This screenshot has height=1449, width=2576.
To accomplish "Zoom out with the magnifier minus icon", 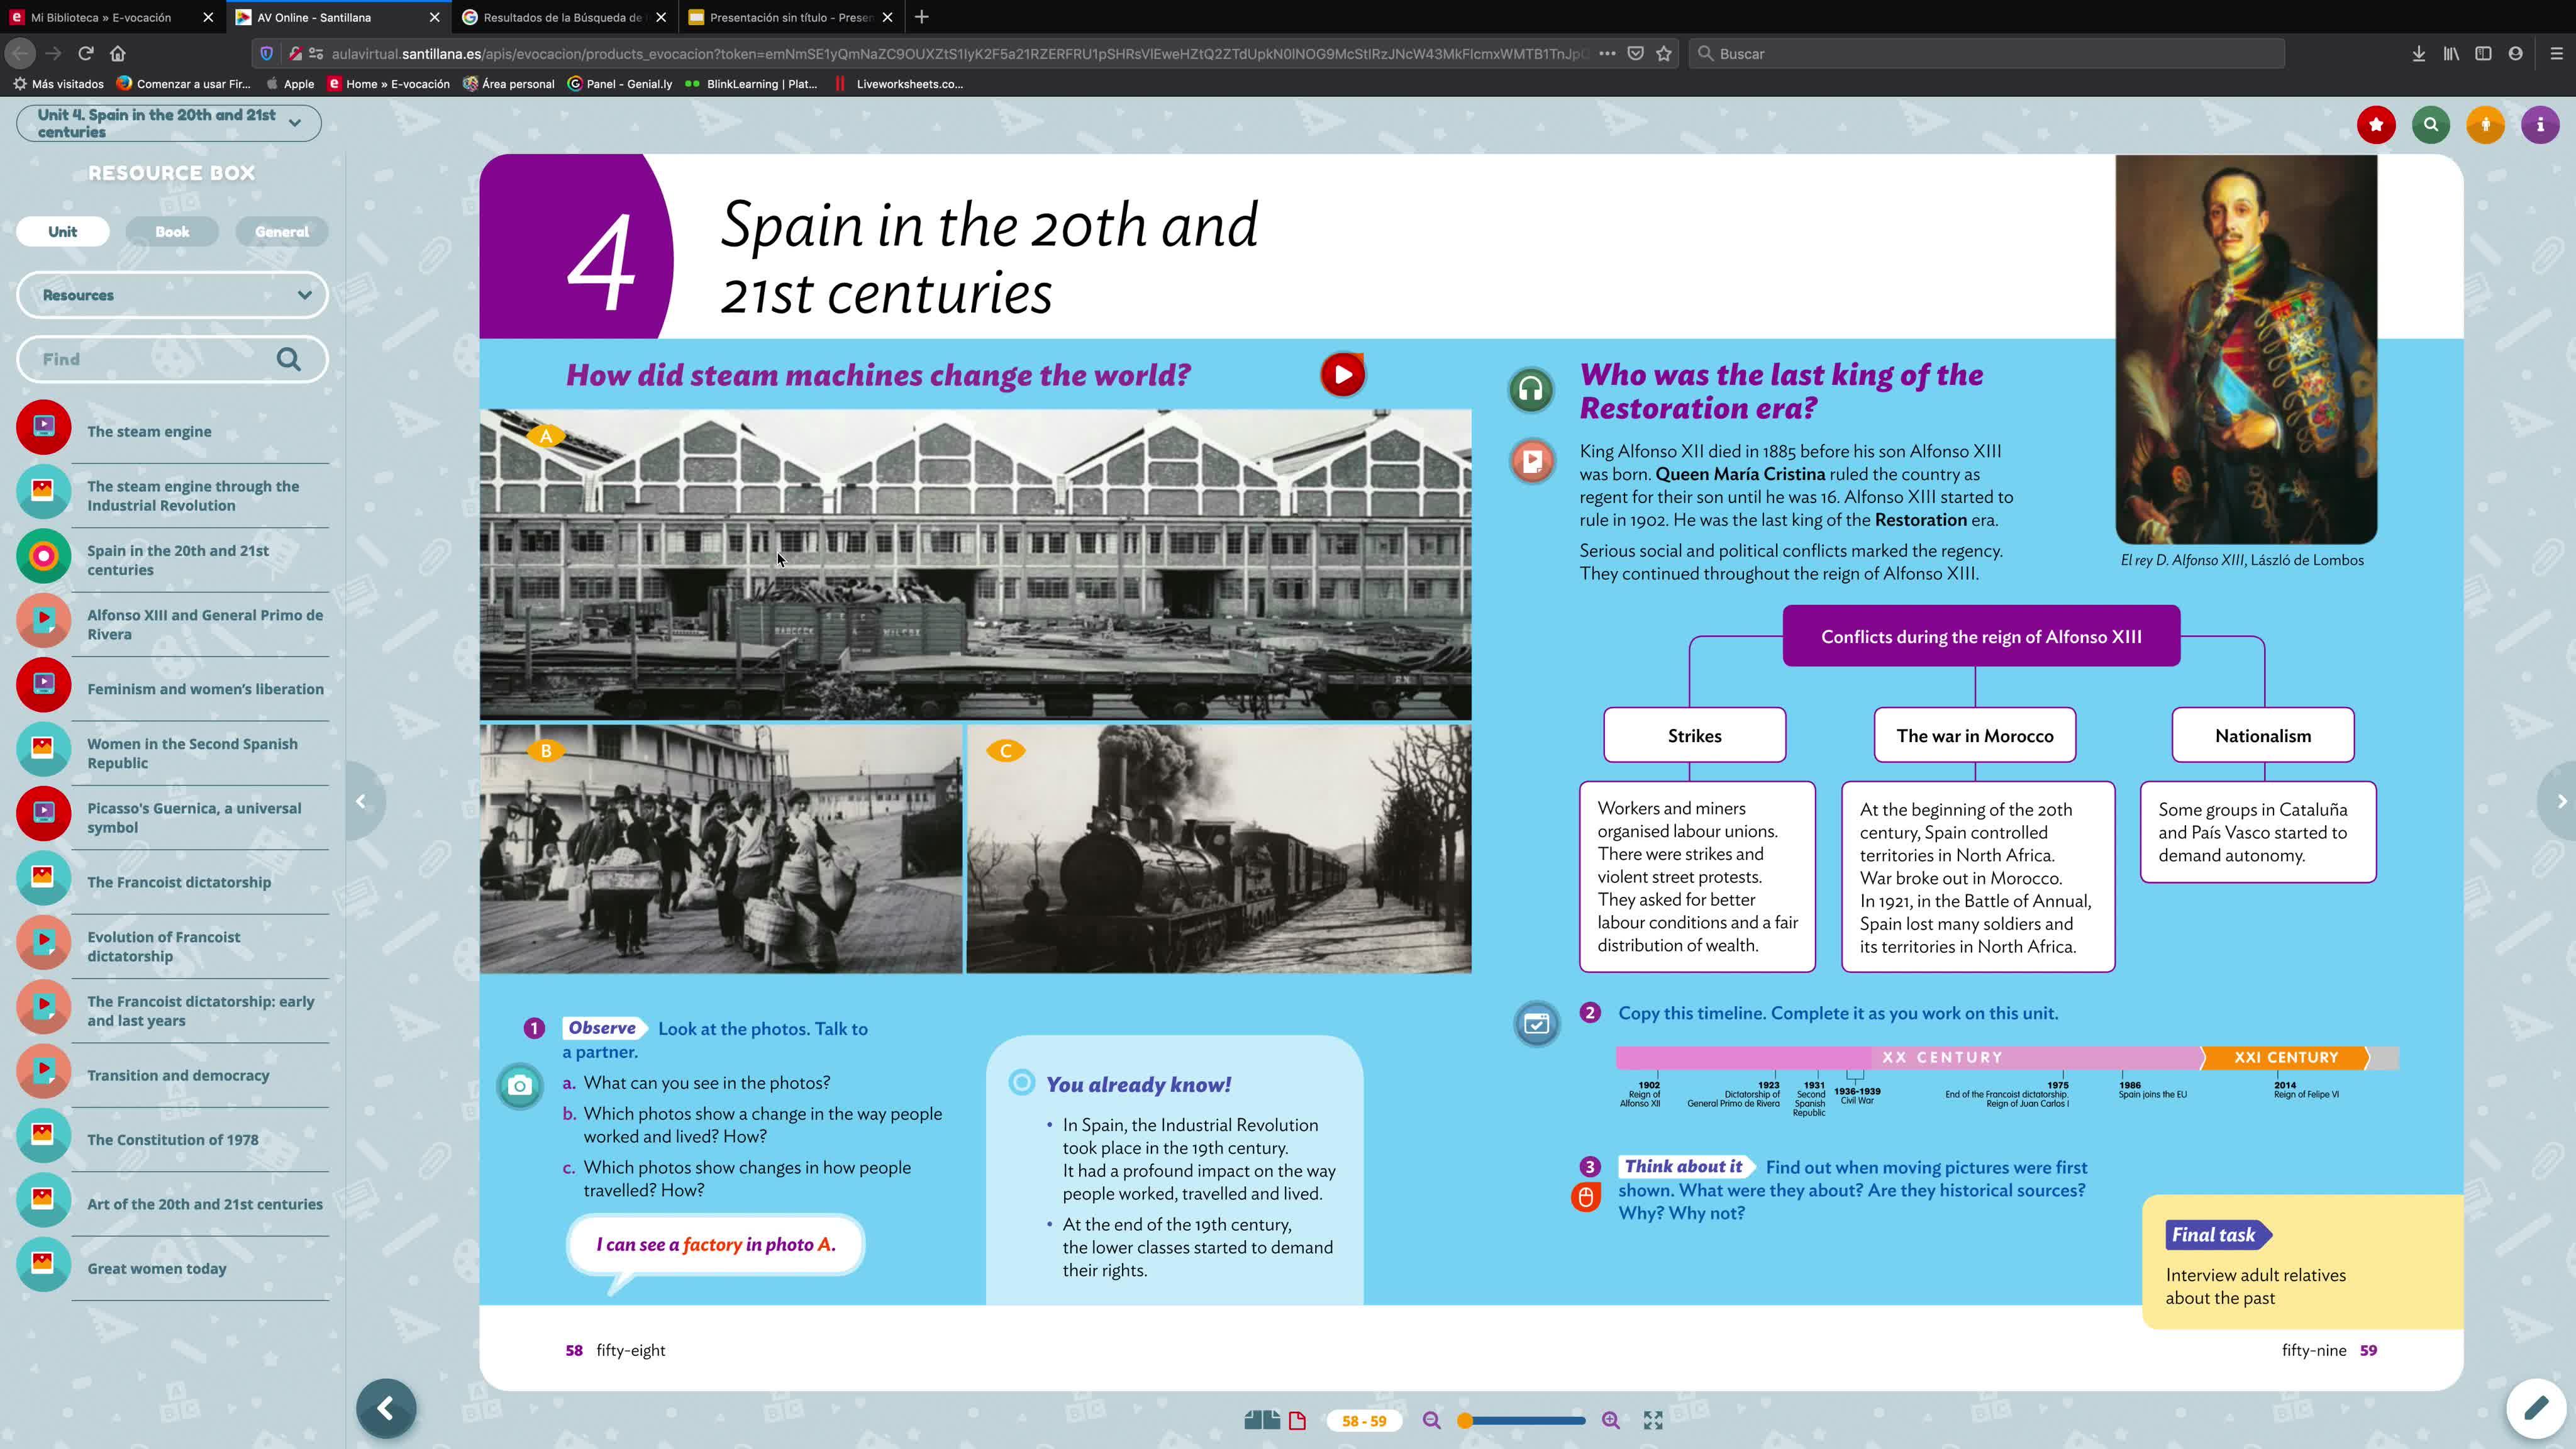I will [x=1432, y=1421].
